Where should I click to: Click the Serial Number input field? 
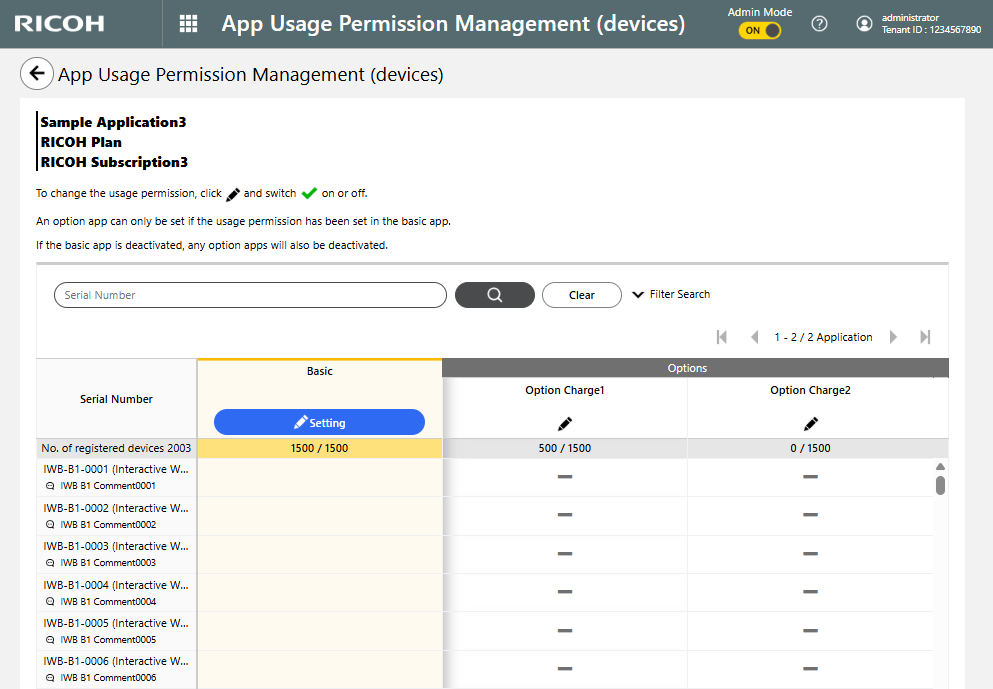tap(250, 295)
